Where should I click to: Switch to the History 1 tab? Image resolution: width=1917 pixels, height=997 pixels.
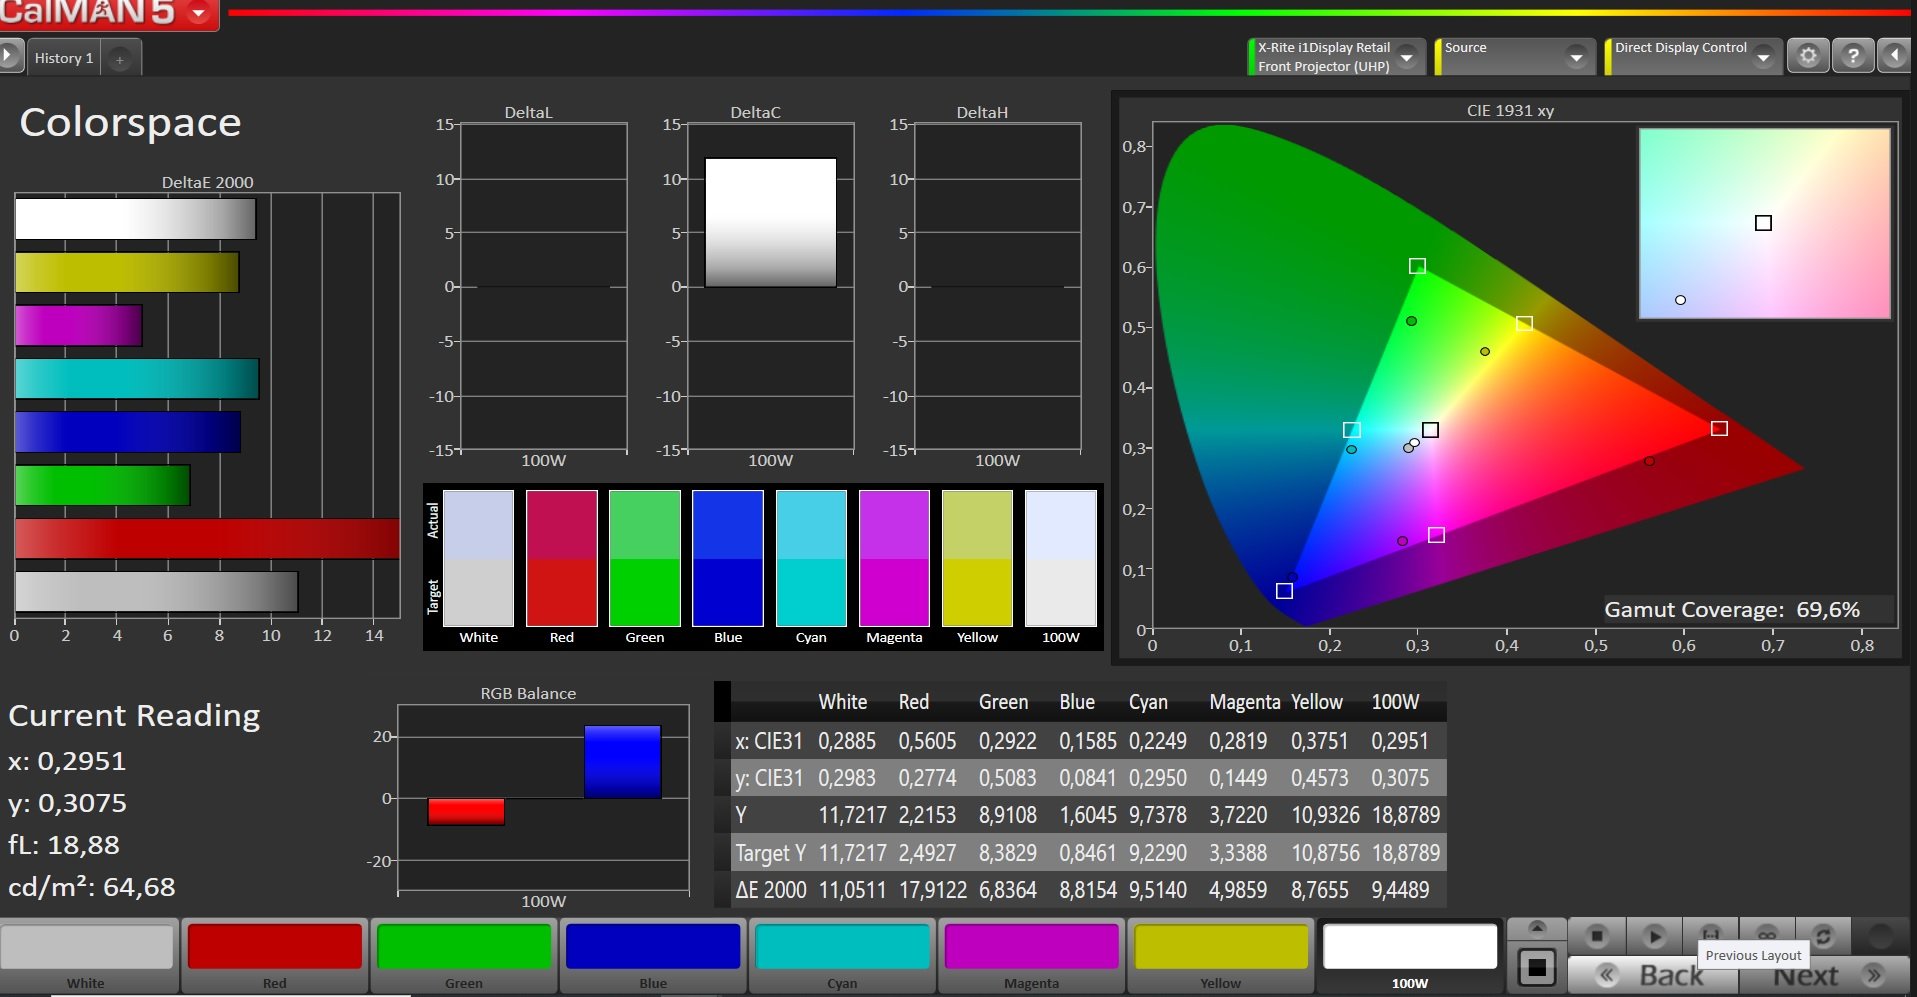coord(64,58)
